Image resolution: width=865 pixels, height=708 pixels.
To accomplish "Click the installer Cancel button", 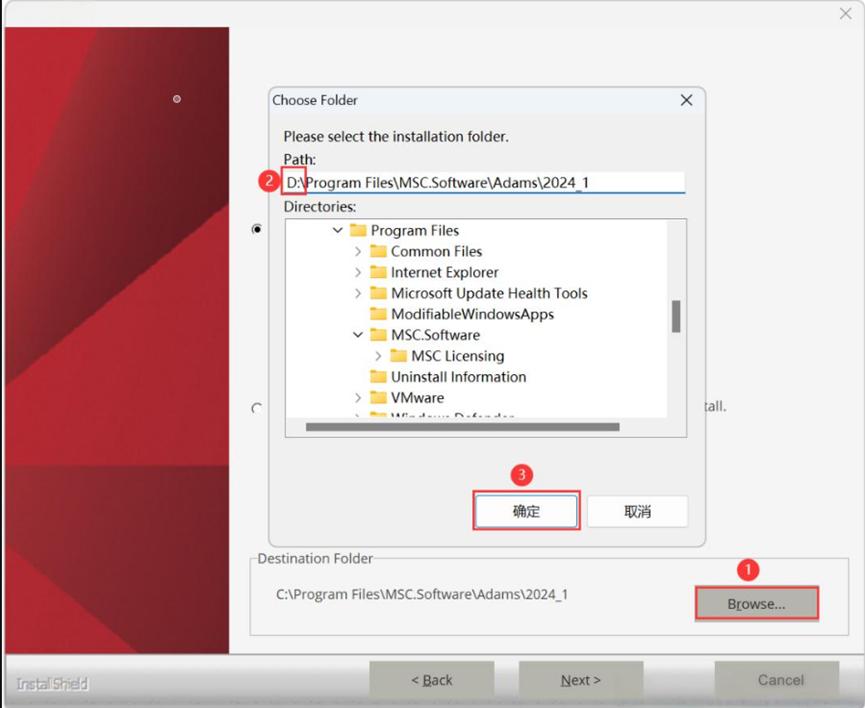I will 777,679.
